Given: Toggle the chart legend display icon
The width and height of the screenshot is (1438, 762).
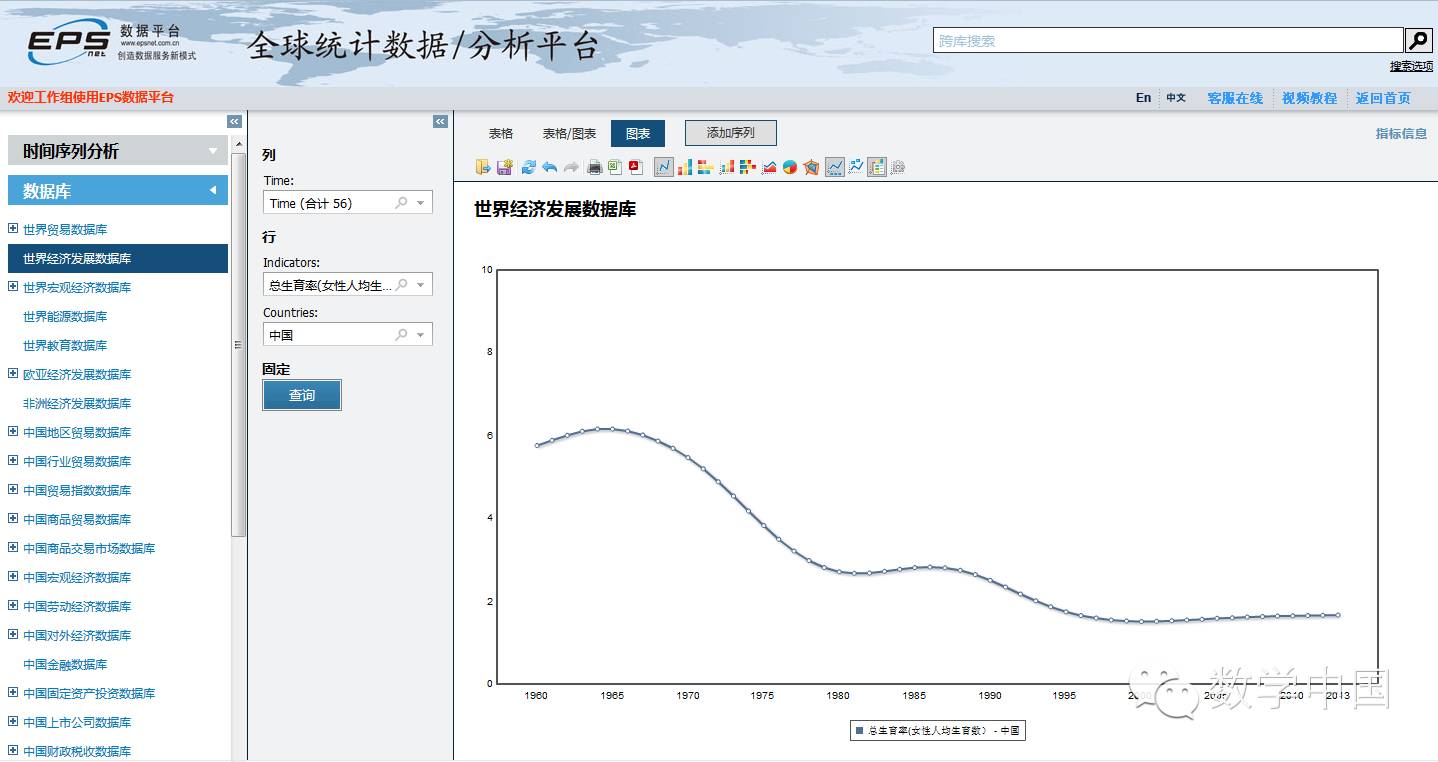Looking at the screenshot, I should 877,167.
